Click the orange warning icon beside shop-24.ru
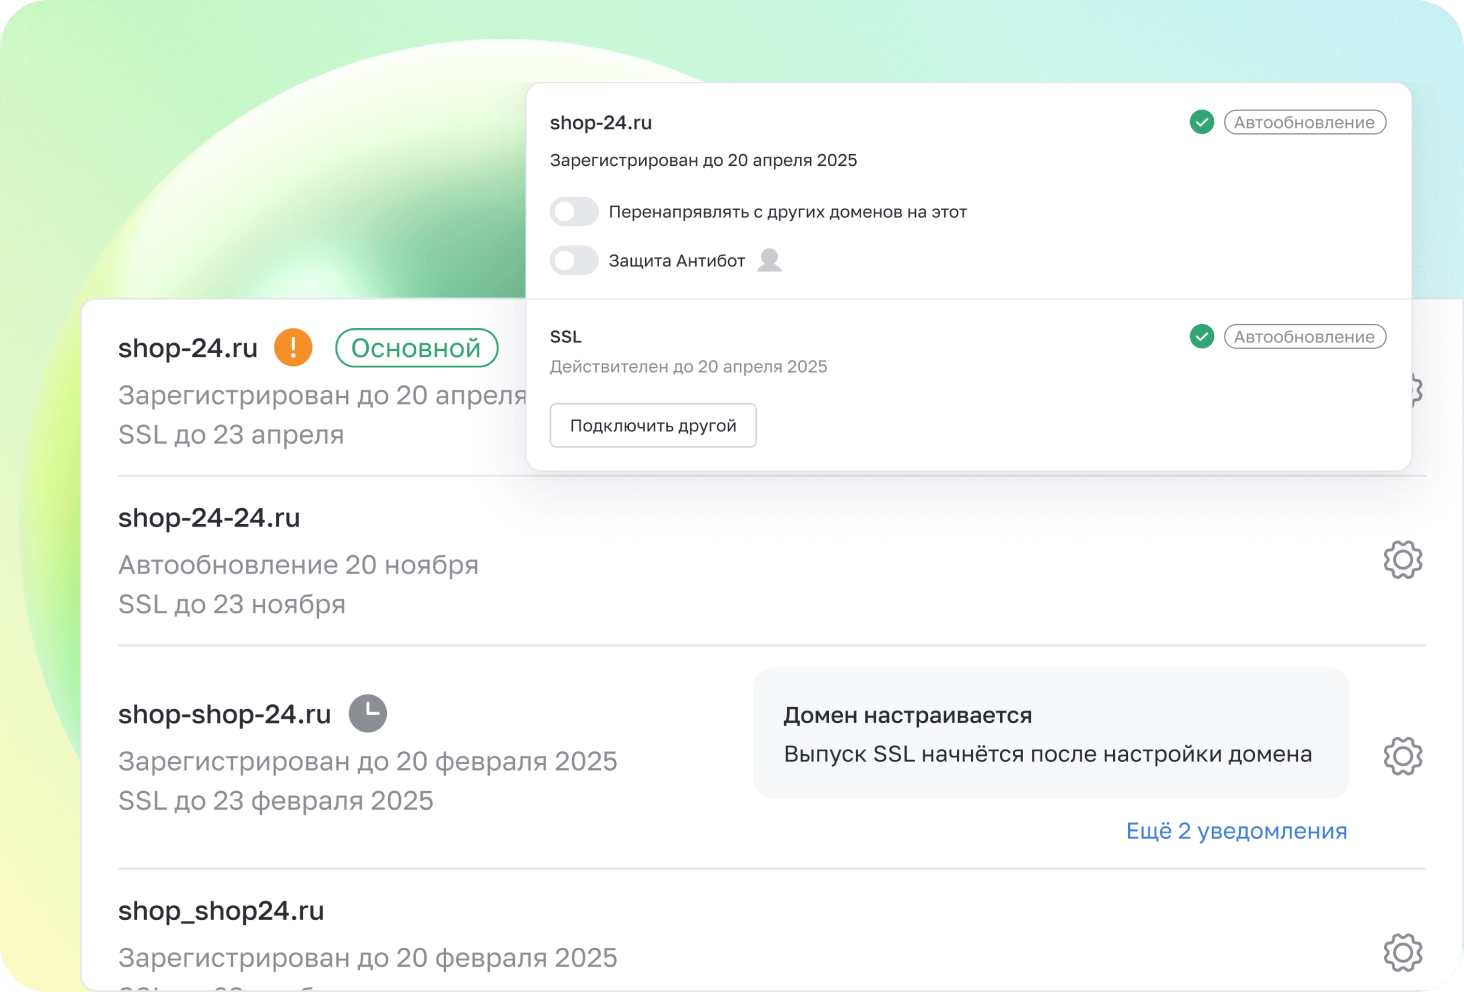 (x=293, y=347)
